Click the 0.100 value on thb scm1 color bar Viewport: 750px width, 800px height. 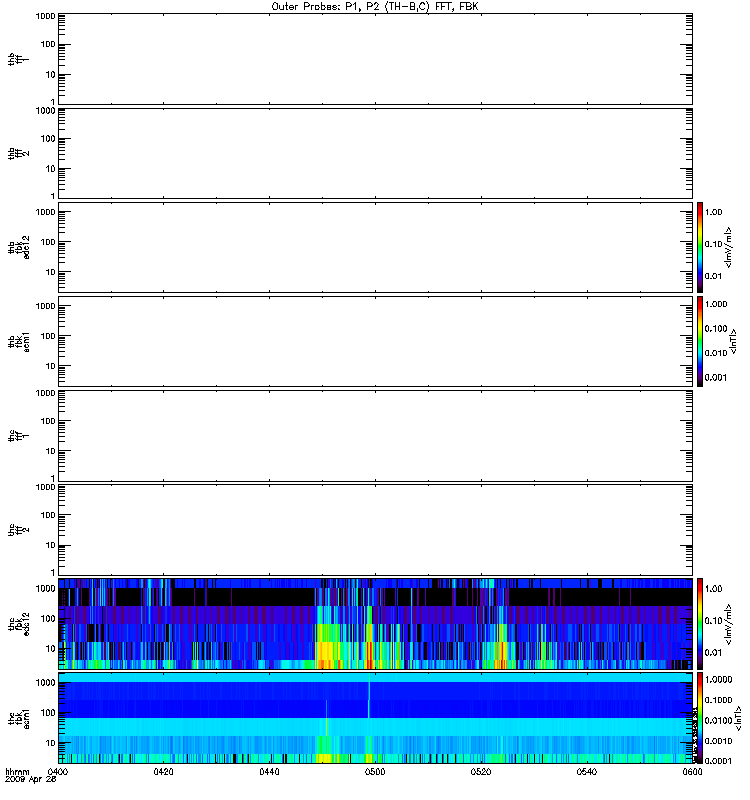[x=716, y=329]
